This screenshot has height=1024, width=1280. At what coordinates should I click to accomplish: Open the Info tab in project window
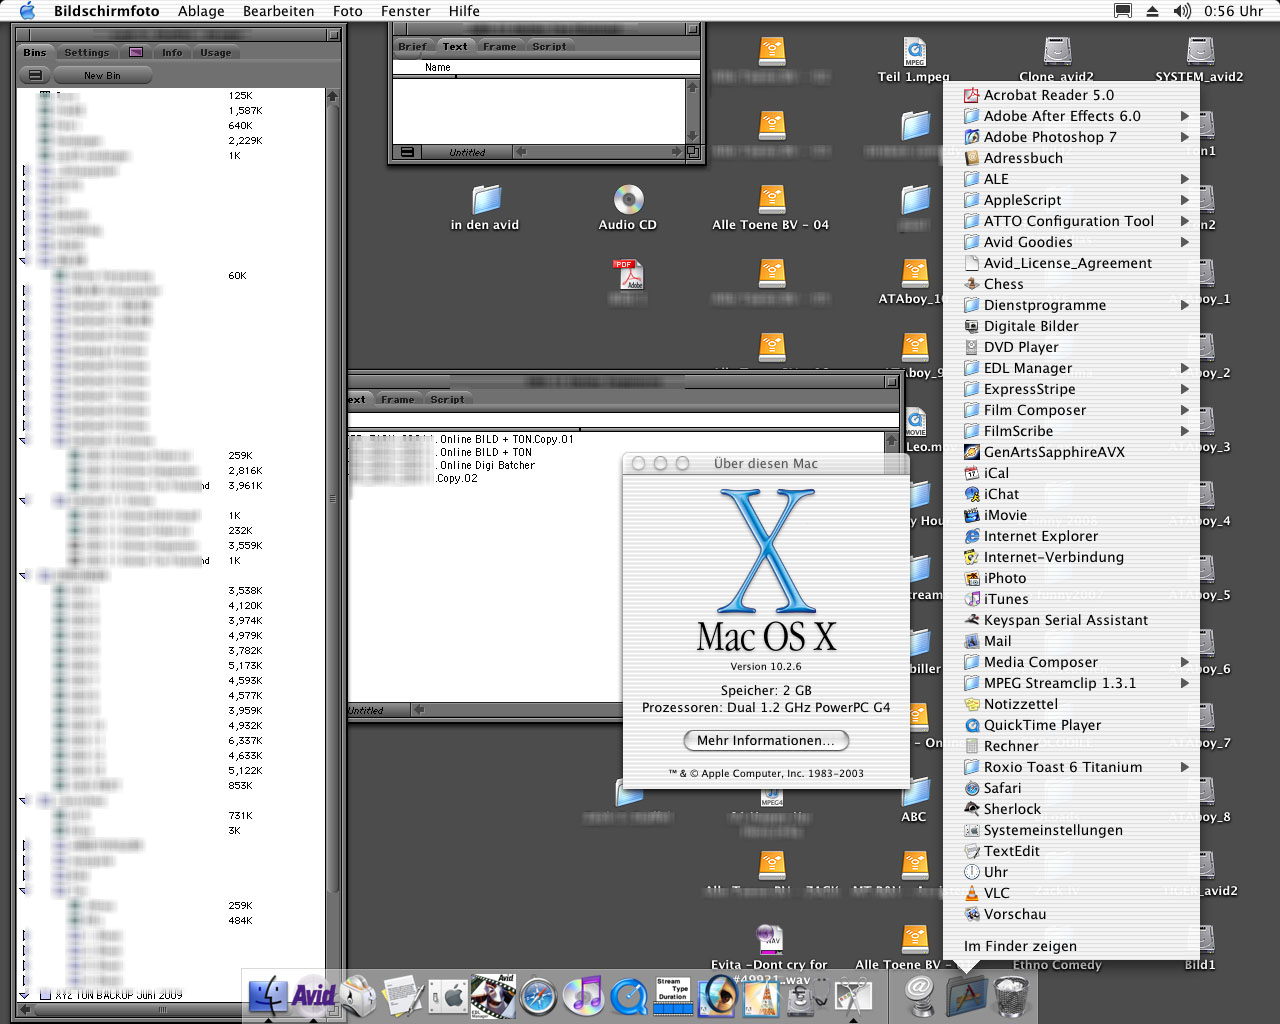click(x=172, y=52)
